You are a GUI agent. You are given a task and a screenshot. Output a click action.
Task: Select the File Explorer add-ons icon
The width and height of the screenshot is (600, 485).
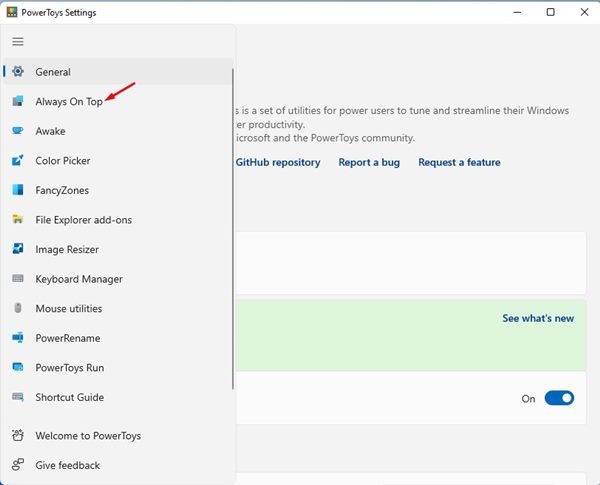point(18,220)
